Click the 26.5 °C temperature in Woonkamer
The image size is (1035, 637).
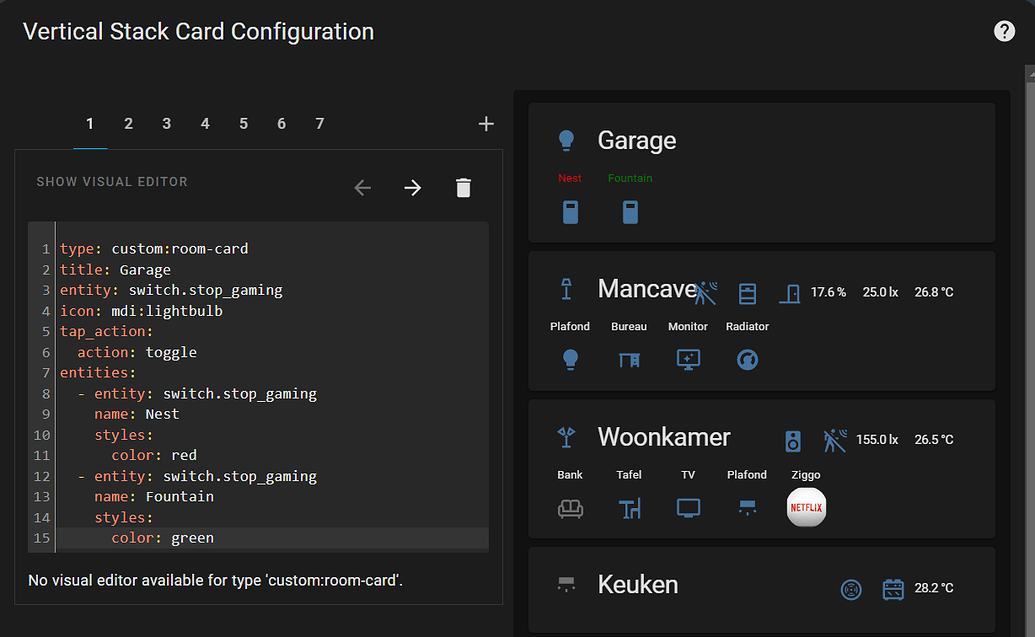[933, 440]
